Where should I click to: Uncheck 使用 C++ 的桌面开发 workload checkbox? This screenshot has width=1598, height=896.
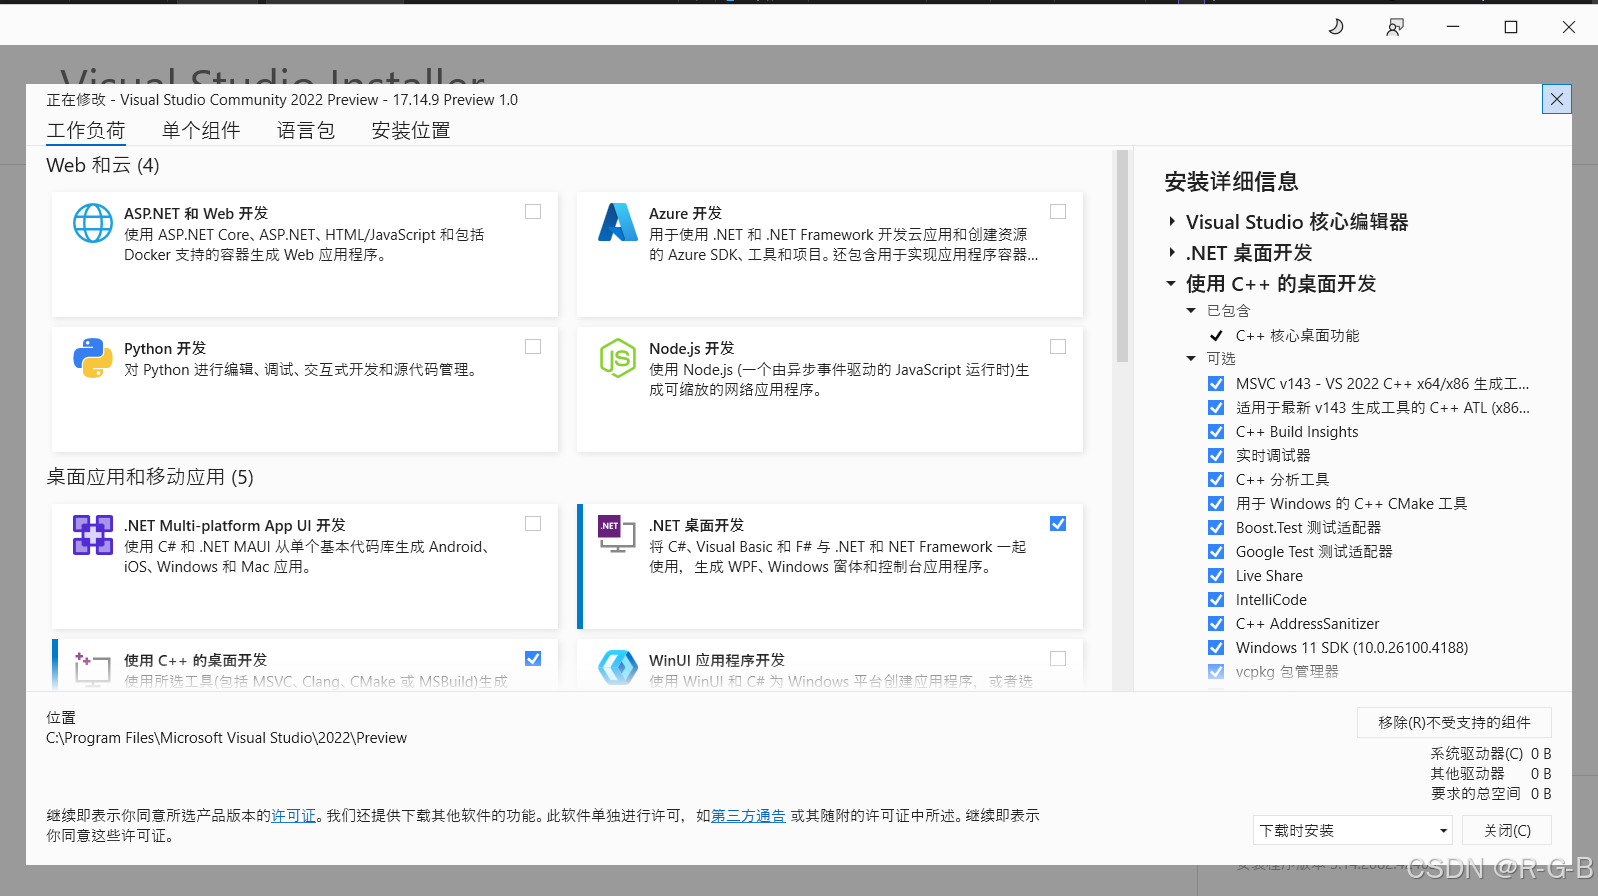(533, 659)
